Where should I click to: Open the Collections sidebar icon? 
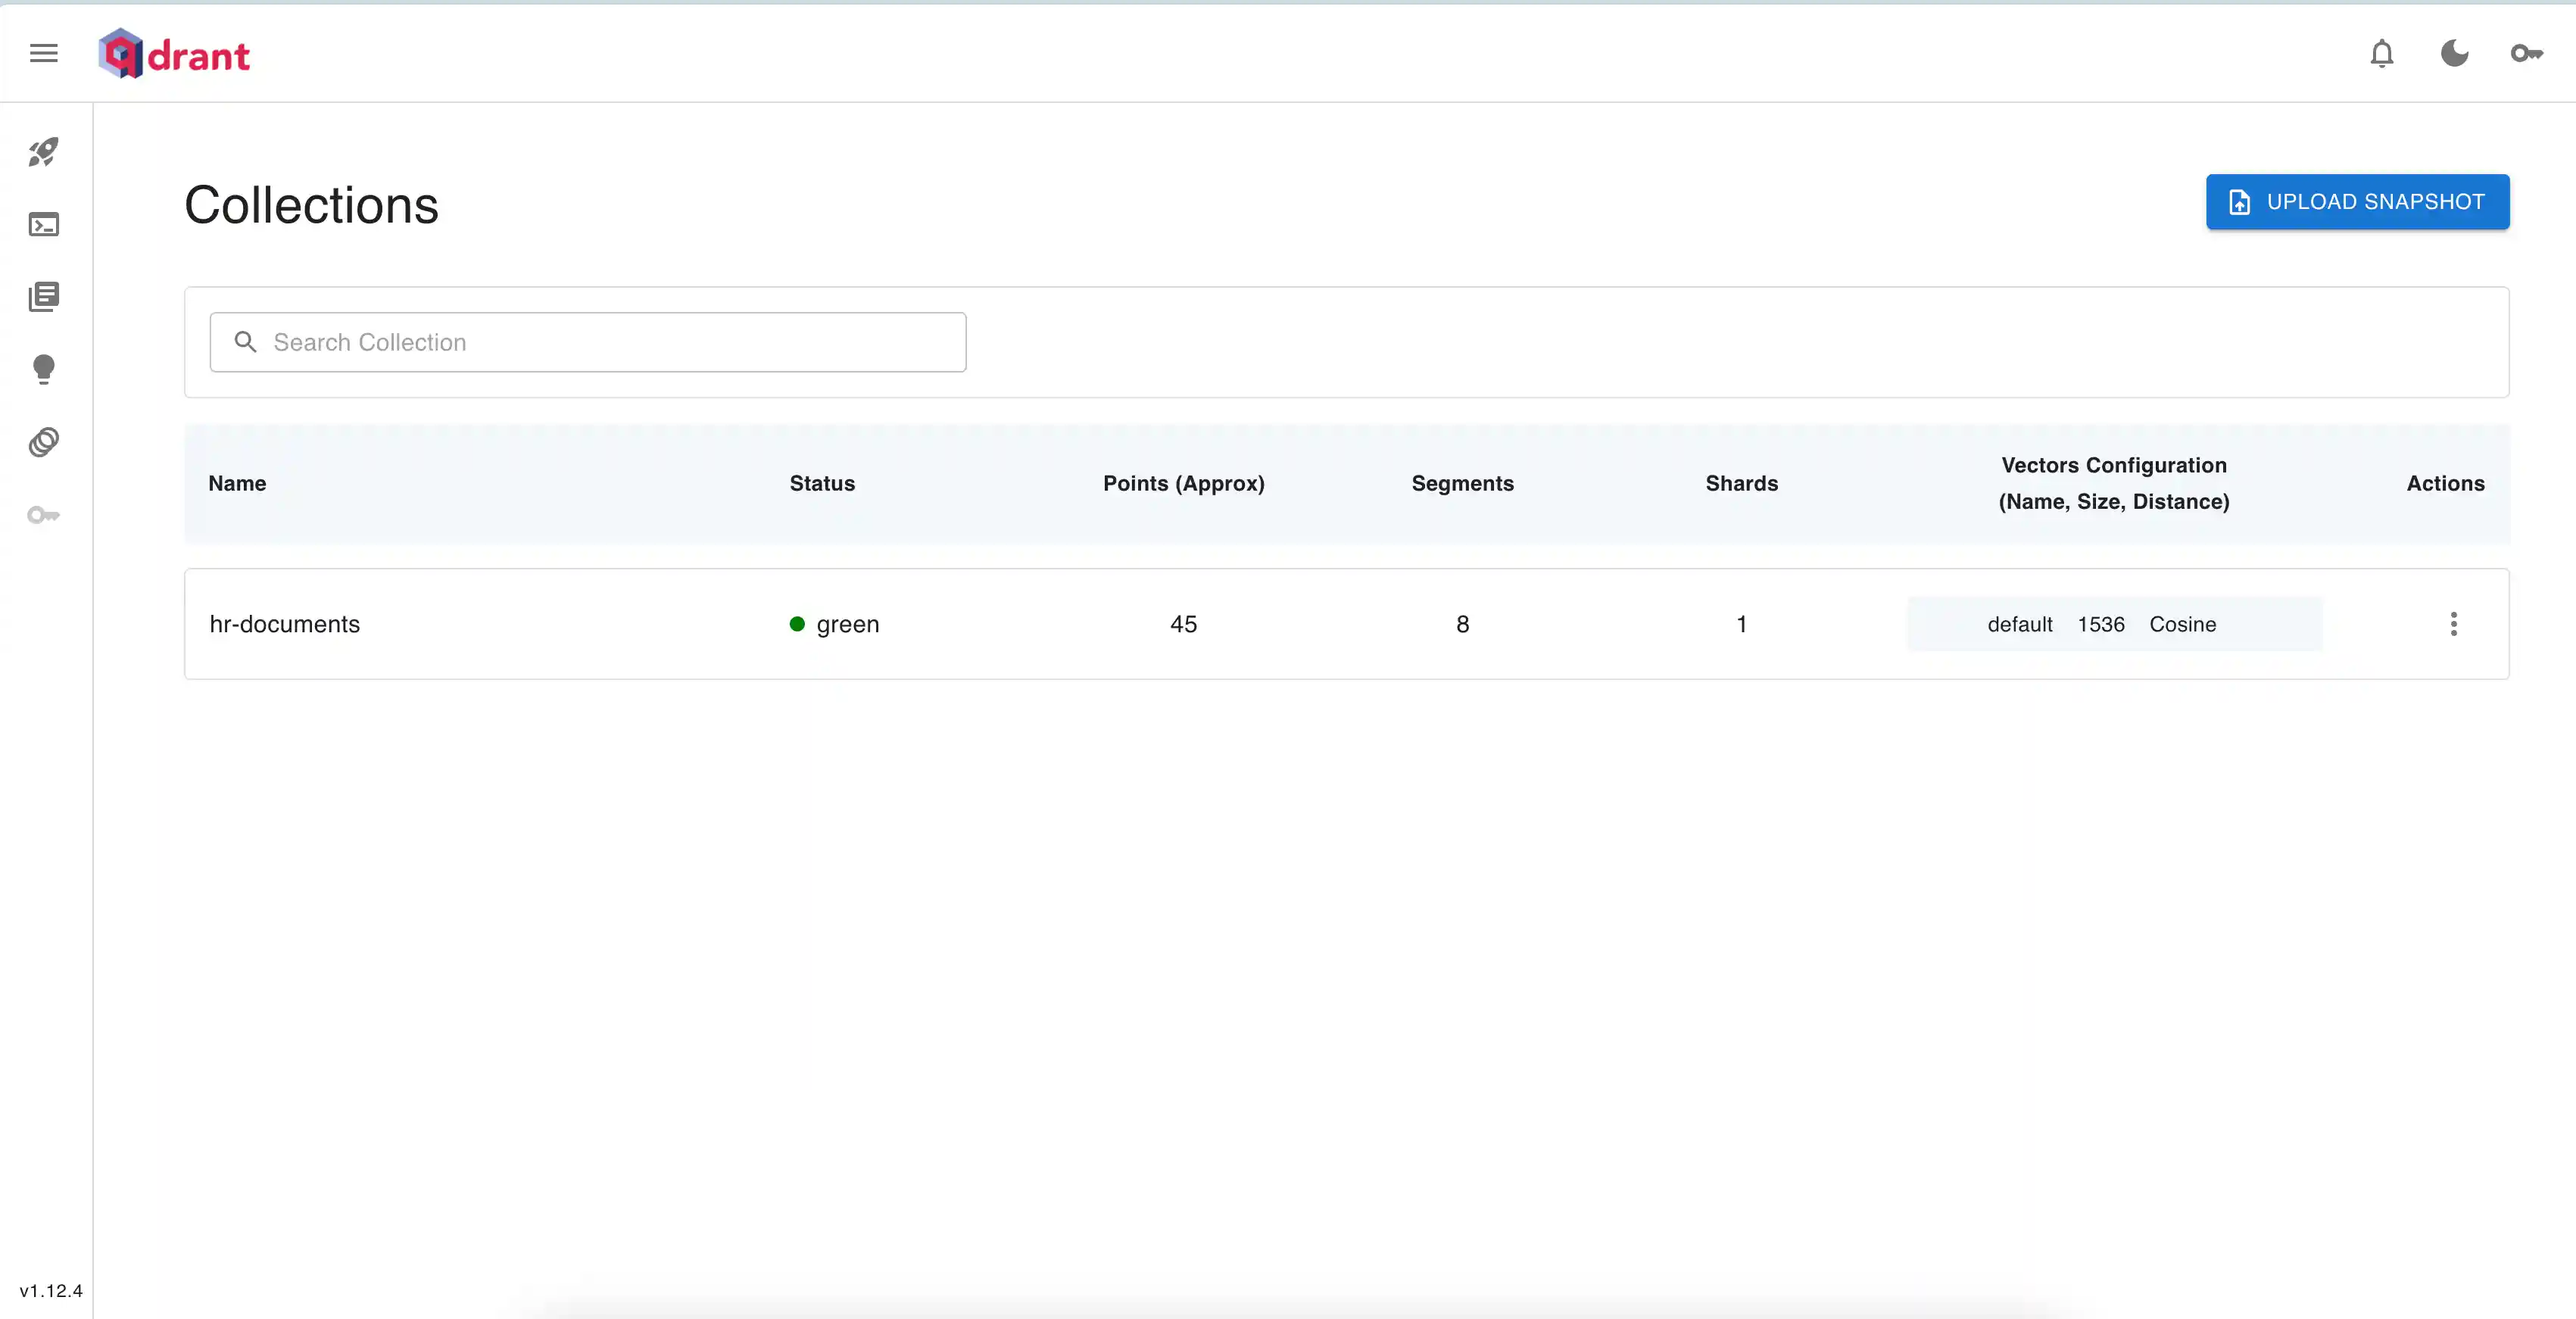(x=44, y=297)
